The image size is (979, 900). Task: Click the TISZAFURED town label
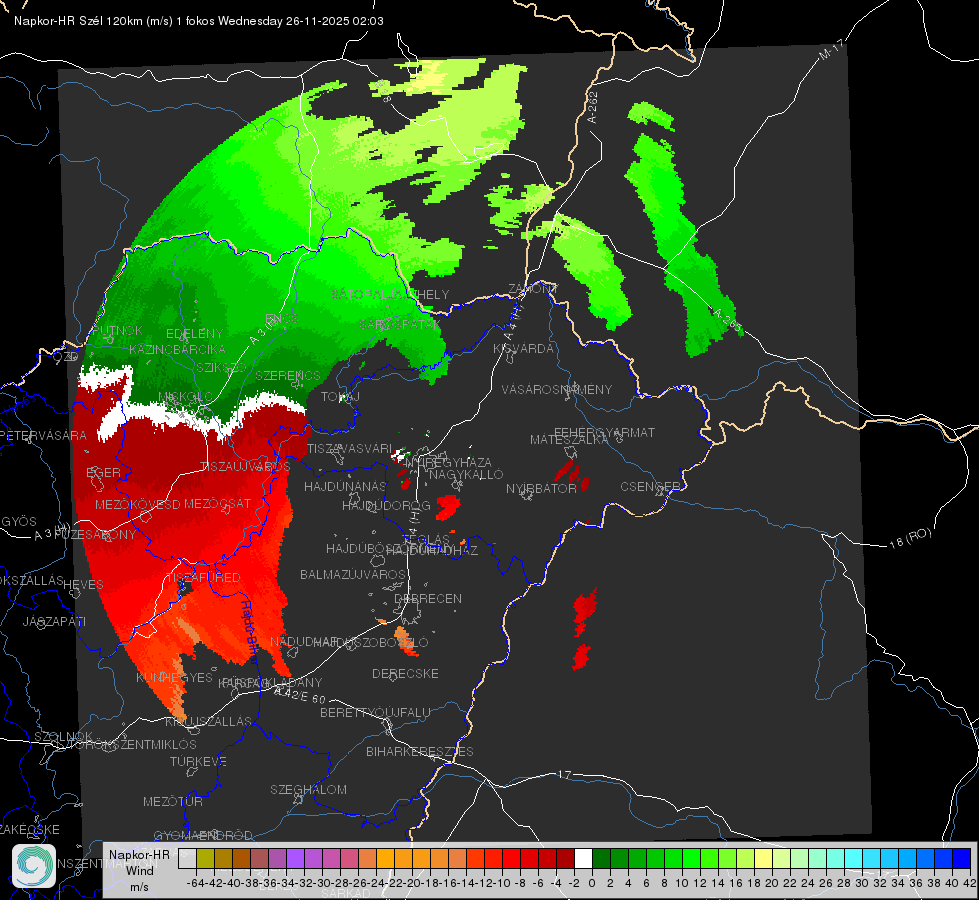tap(203, 578)
